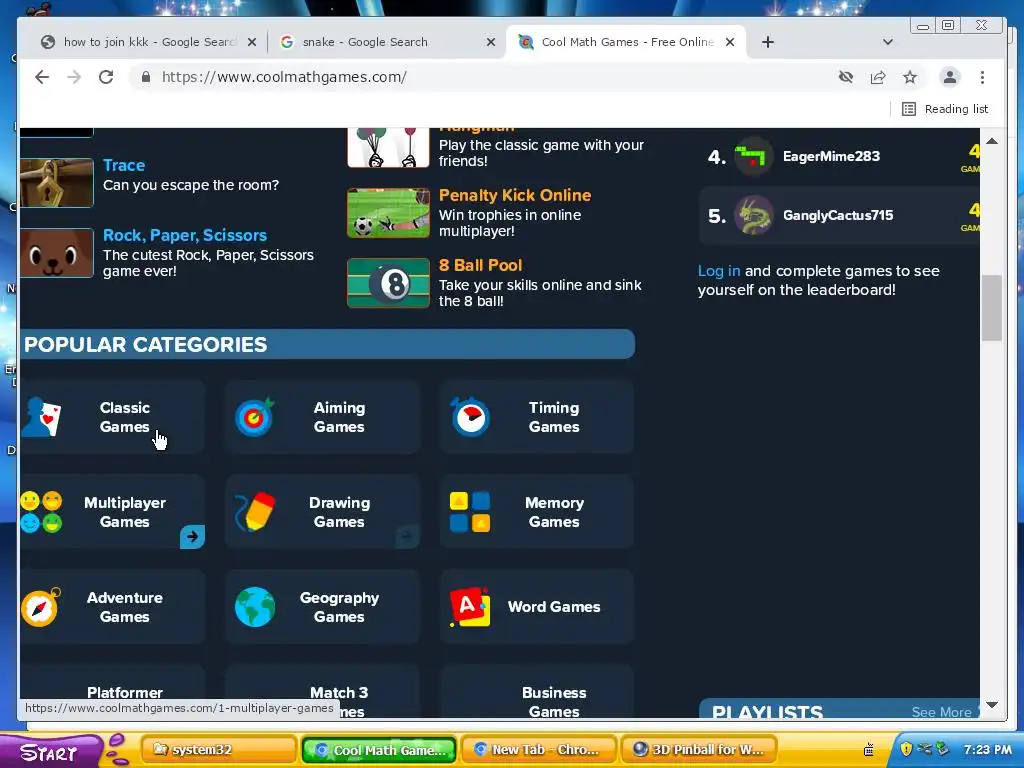Switch to 3D Pinball taskbar item
Screen dimensions: 1024x768
[699, 750]
